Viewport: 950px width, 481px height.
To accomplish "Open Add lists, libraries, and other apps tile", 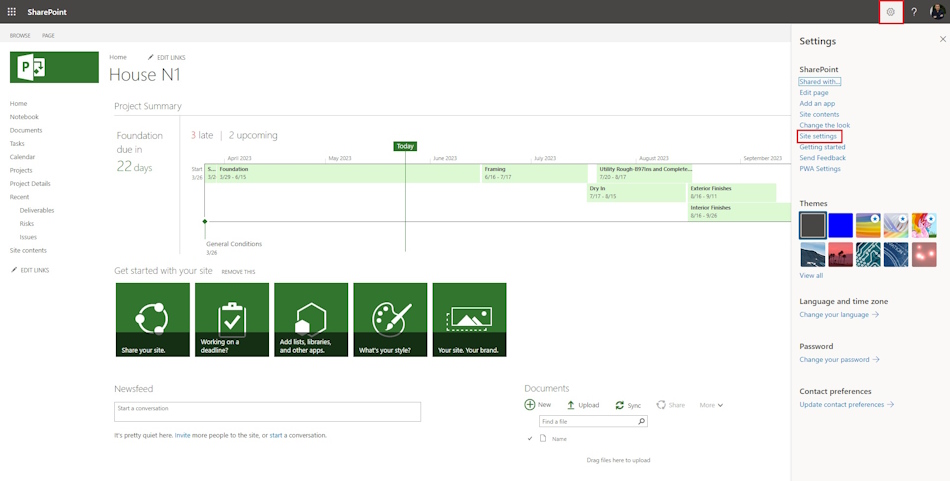I will pos(311,320).
